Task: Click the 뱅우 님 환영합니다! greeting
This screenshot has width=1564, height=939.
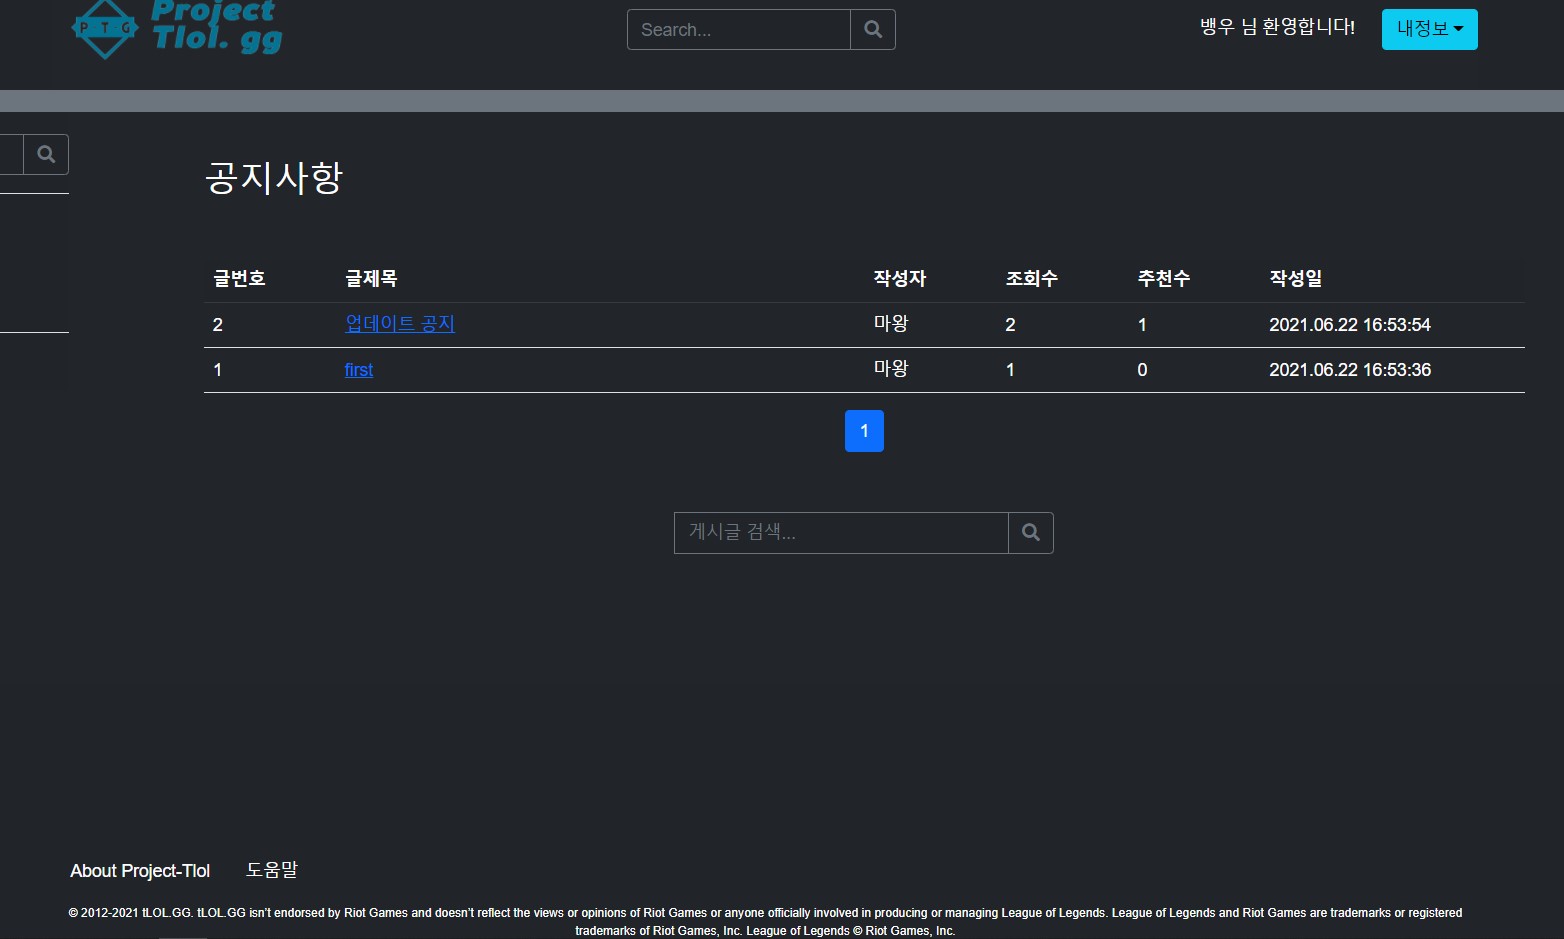Action: click(x=1278, y=27)
